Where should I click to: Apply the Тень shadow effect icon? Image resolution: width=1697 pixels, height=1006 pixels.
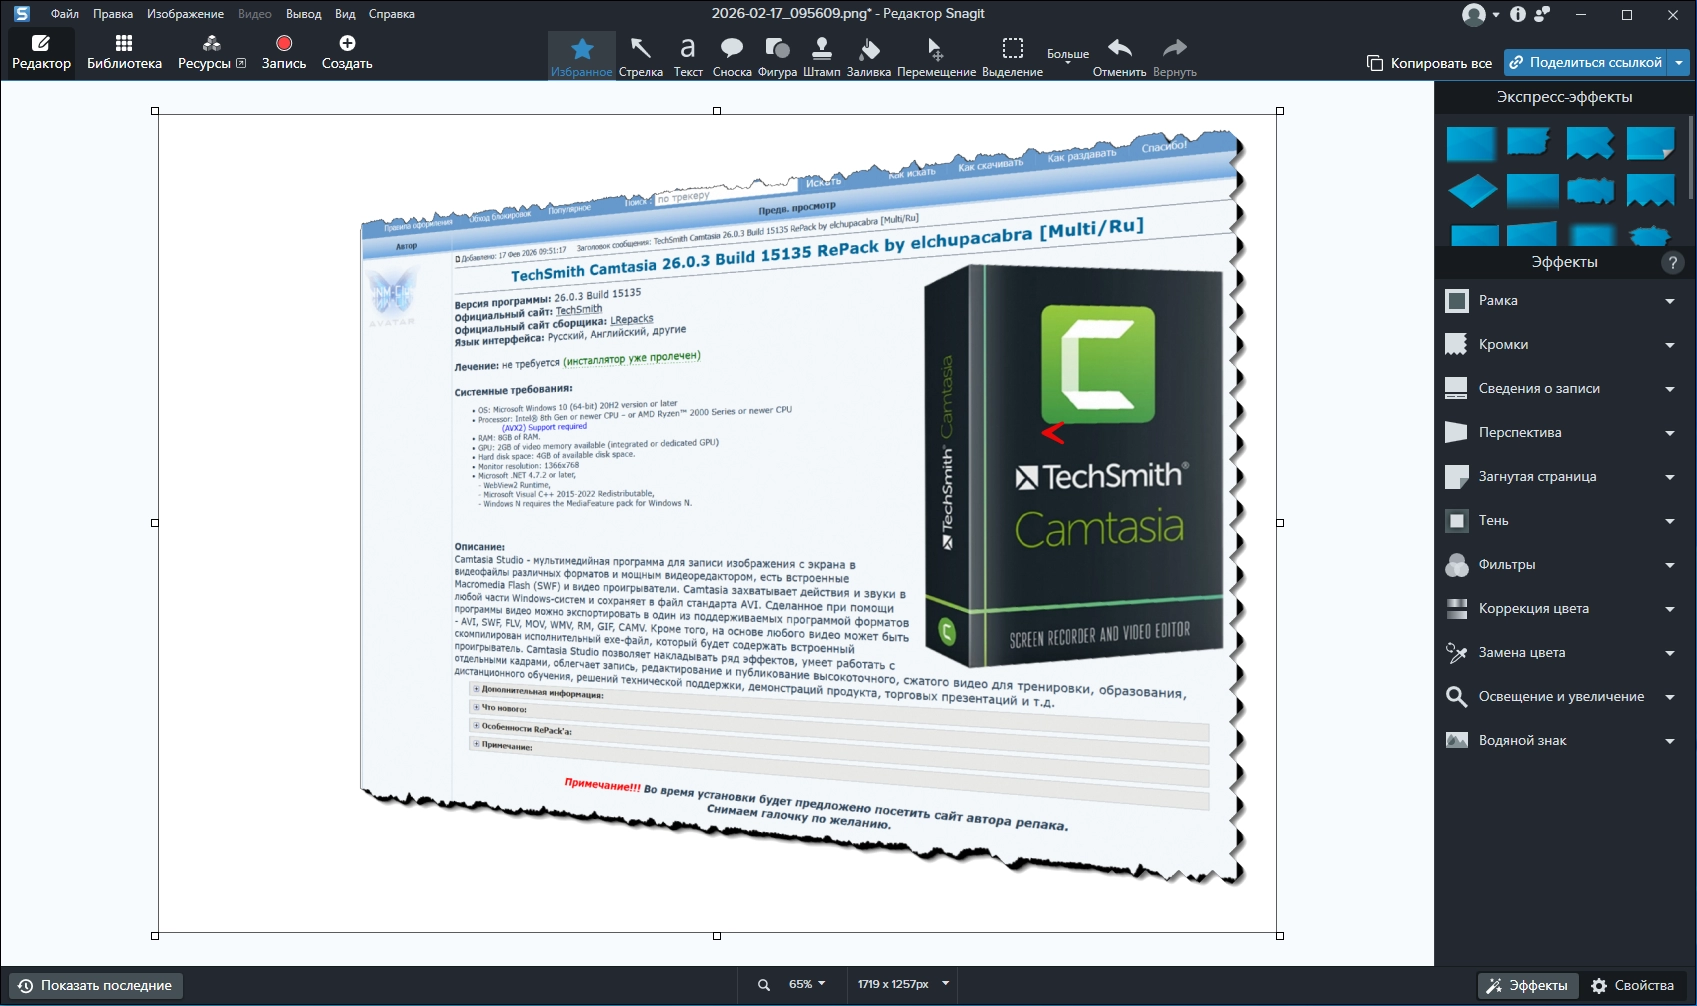(1457, 520)
